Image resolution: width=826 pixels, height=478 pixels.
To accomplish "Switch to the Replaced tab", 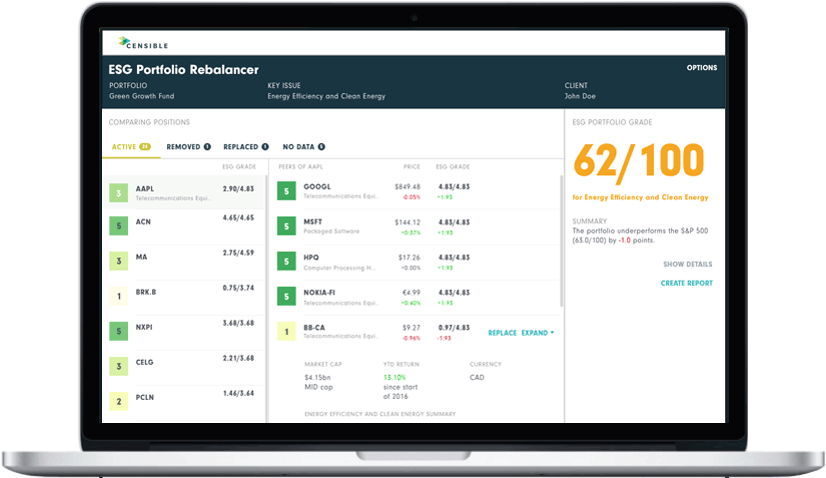I will click(x=245, y=147).
